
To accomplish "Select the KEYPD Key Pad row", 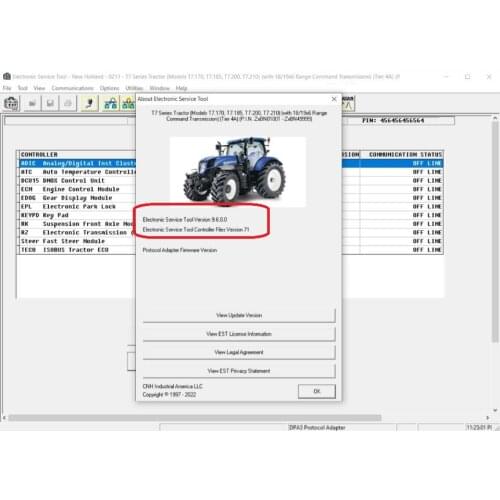I will click(77, 215).
